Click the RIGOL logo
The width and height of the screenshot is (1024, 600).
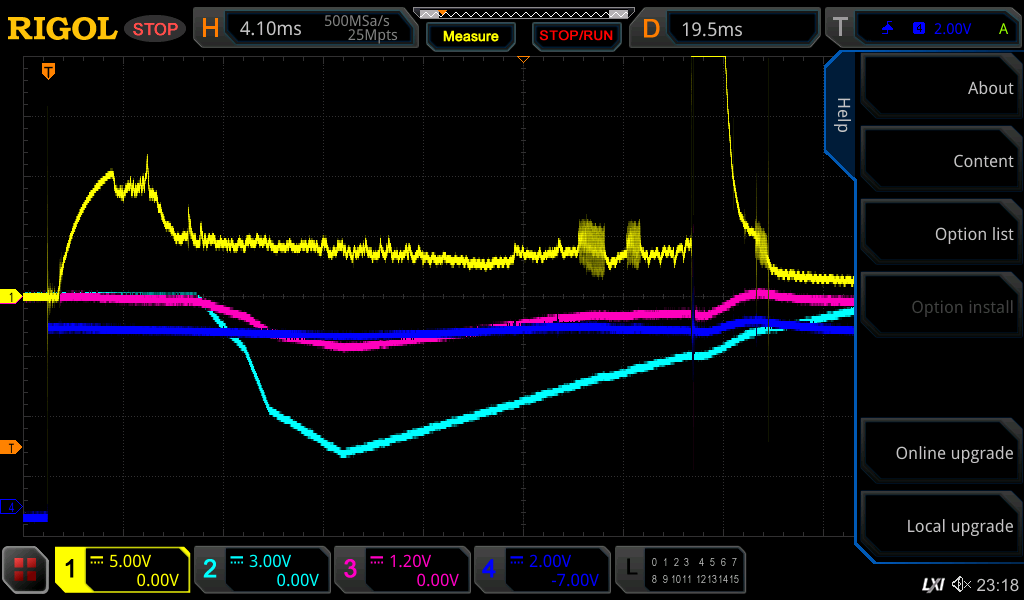[62, 28]
